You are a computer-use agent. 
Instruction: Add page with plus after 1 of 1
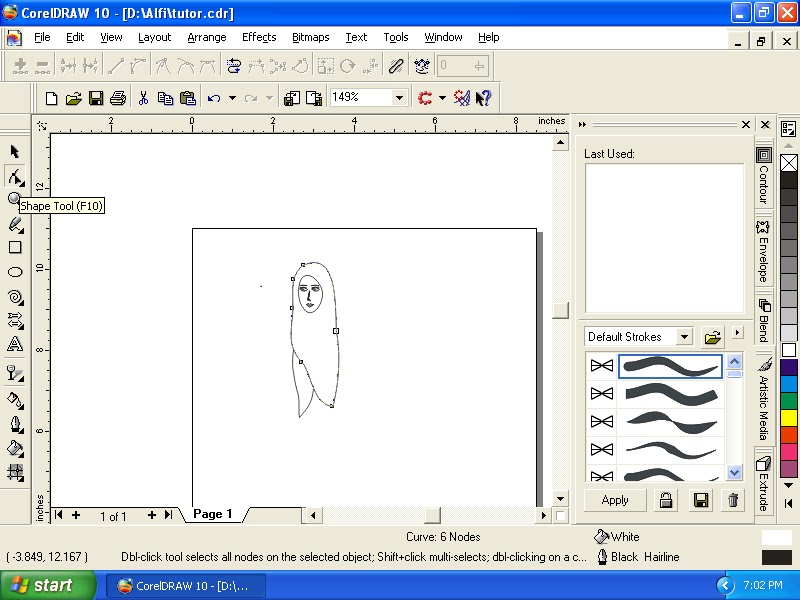(x=152, y=515)
